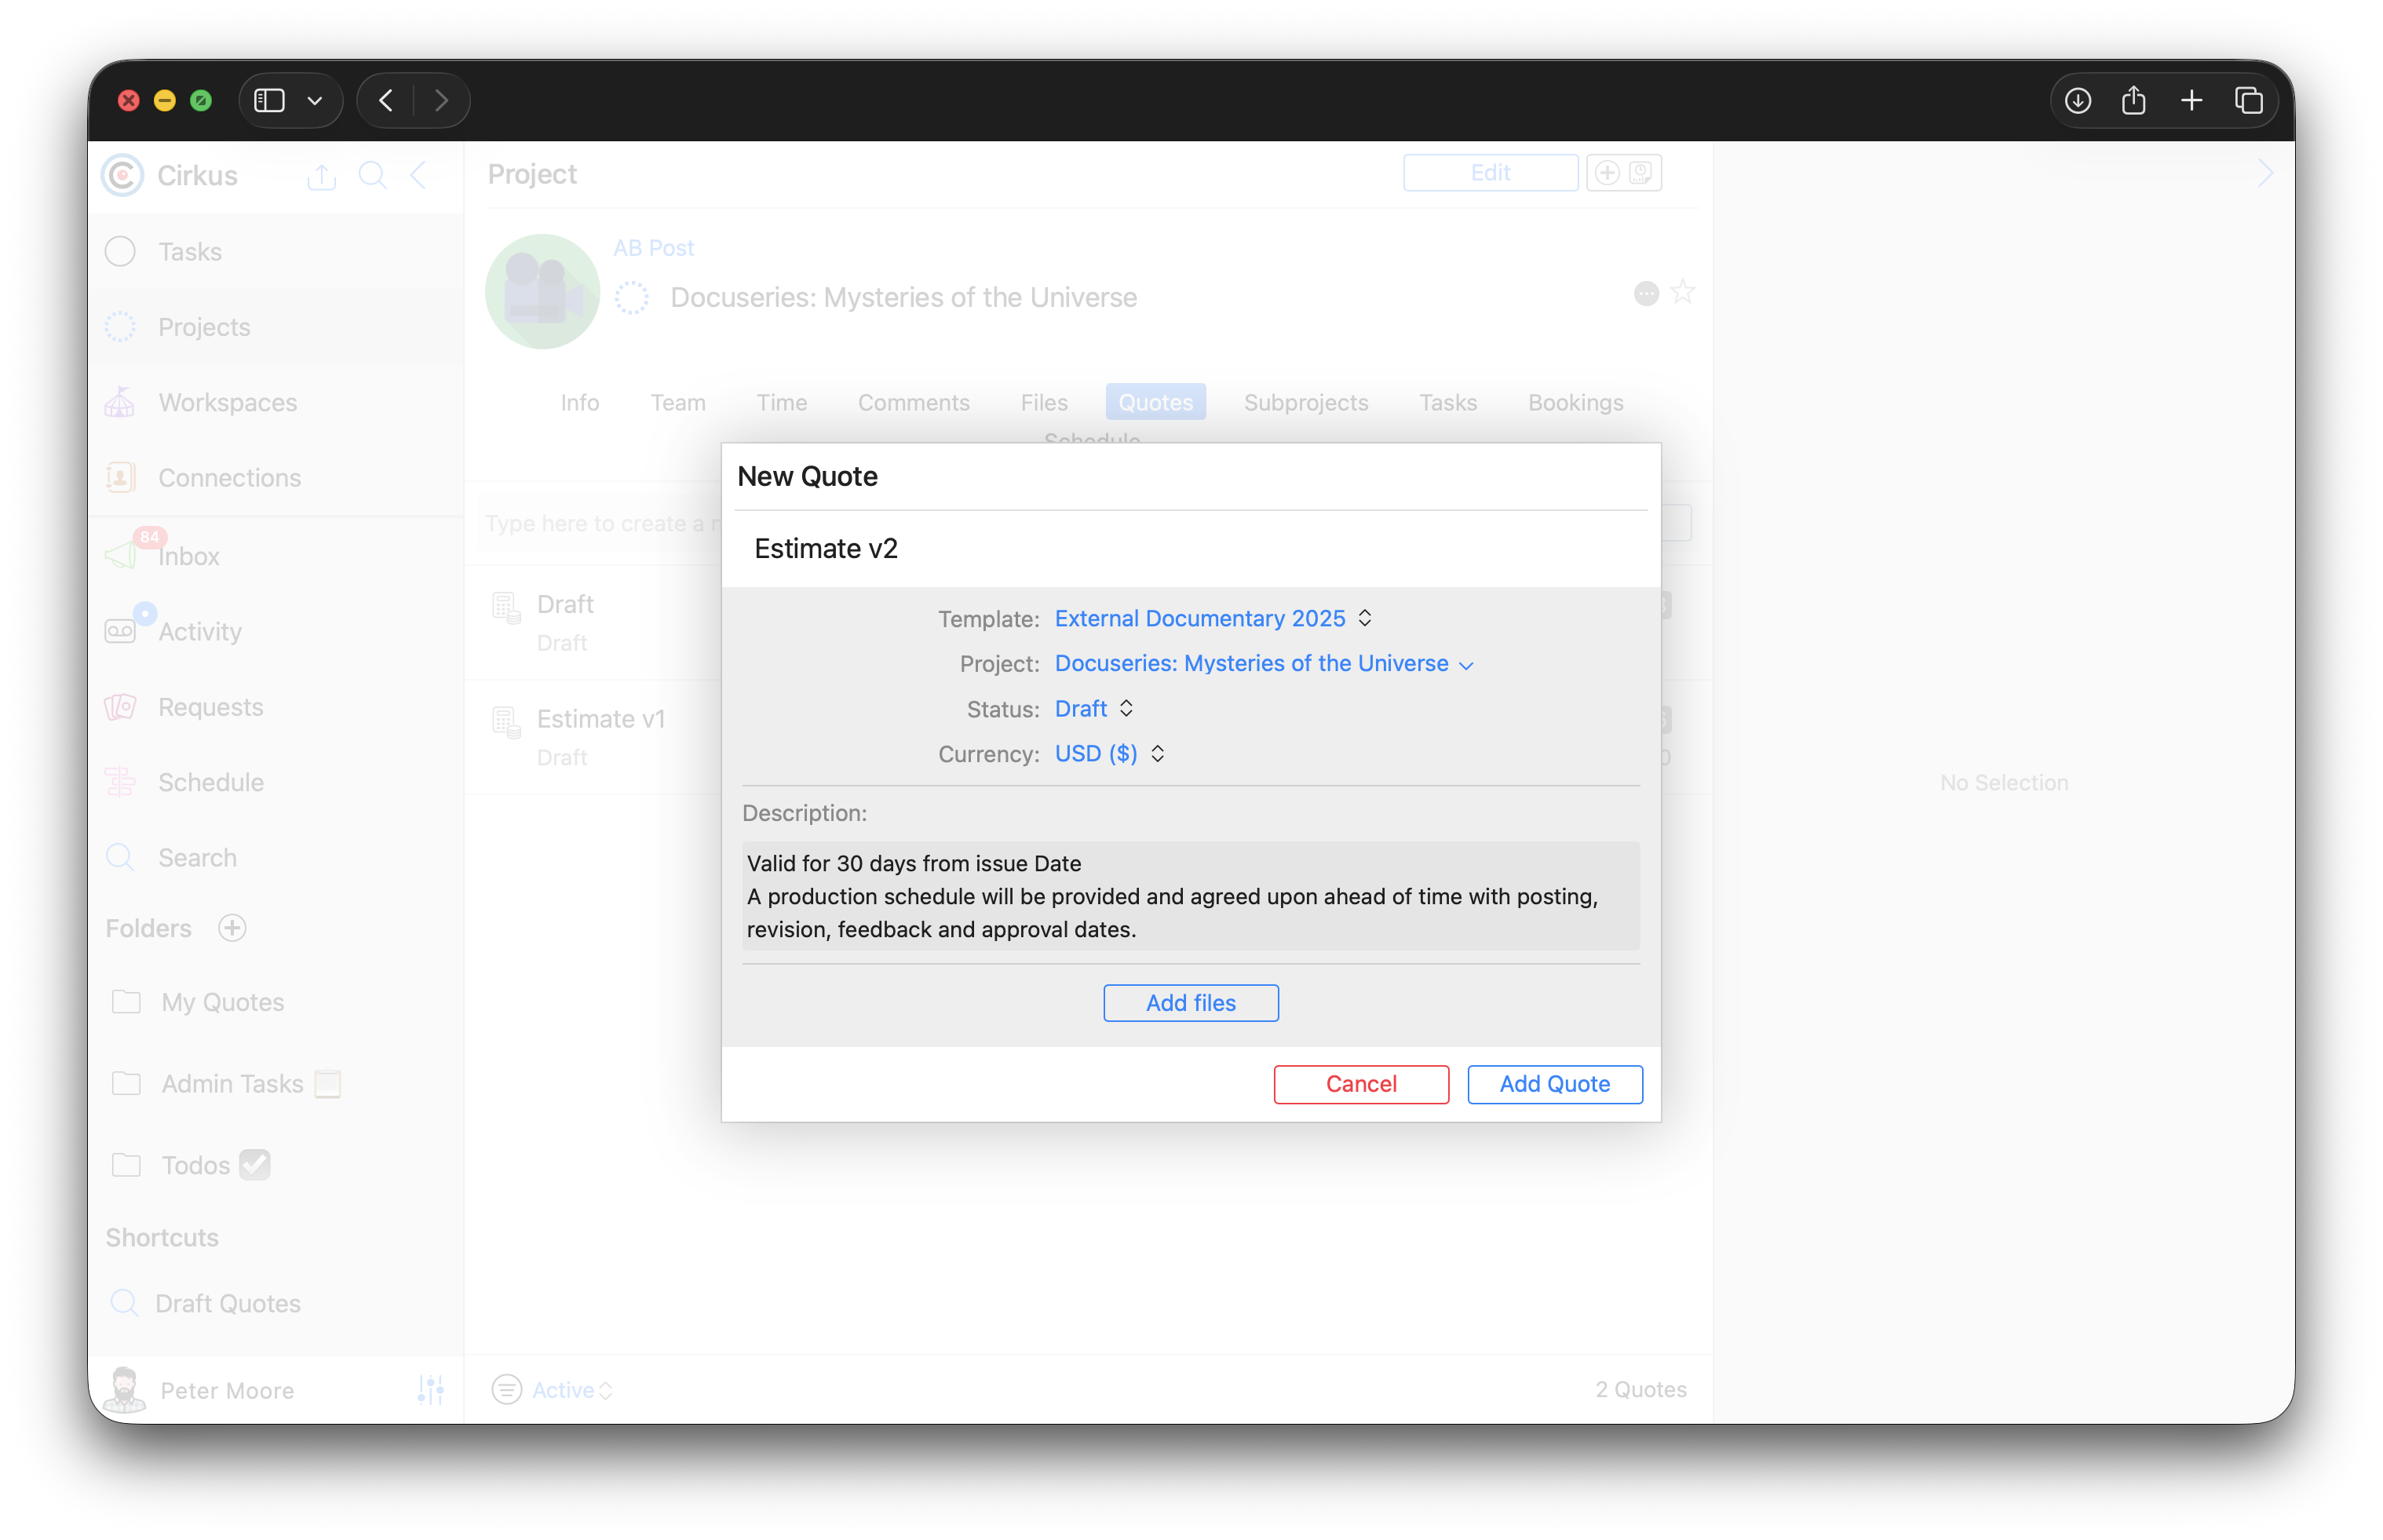Viewport: 2383px width, 1540px height.
Task: Click the new tab plus icon
Action: click(x=2191, y=100)
